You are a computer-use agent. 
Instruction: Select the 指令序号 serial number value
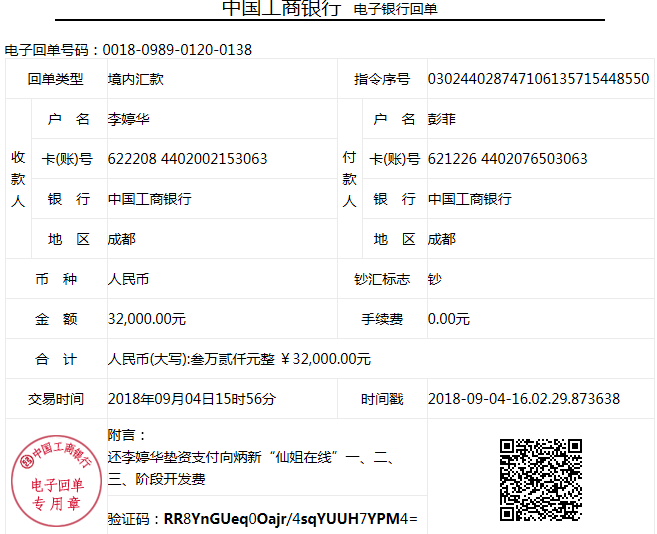538,79
